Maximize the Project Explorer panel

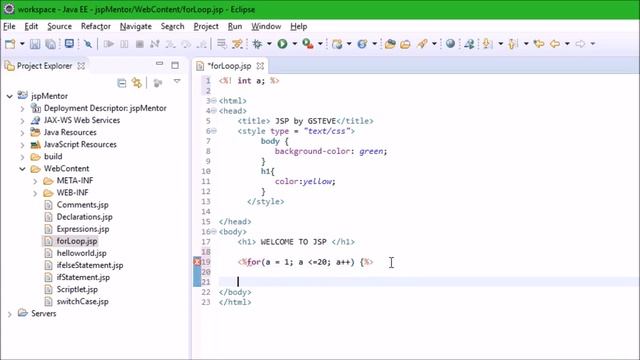point(175,65)
